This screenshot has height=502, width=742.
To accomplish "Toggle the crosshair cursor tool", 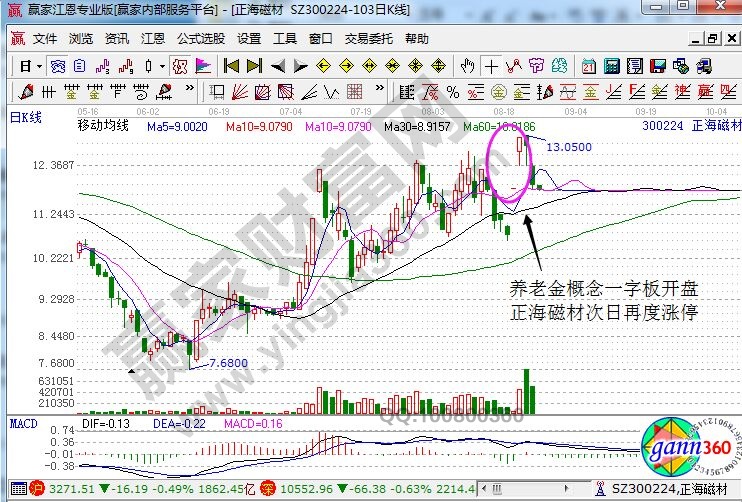I will pyautogui.click(x=491, y=66).
